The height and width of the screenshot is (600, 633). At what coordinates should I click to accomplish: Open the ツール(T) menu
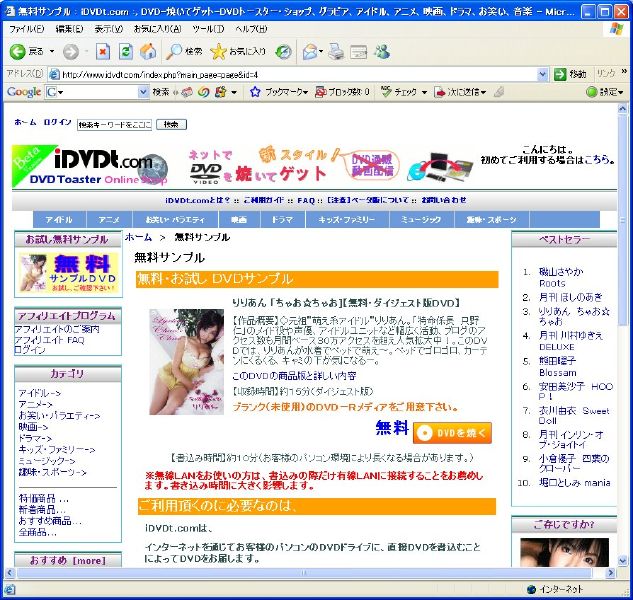(x=207, y=29)
